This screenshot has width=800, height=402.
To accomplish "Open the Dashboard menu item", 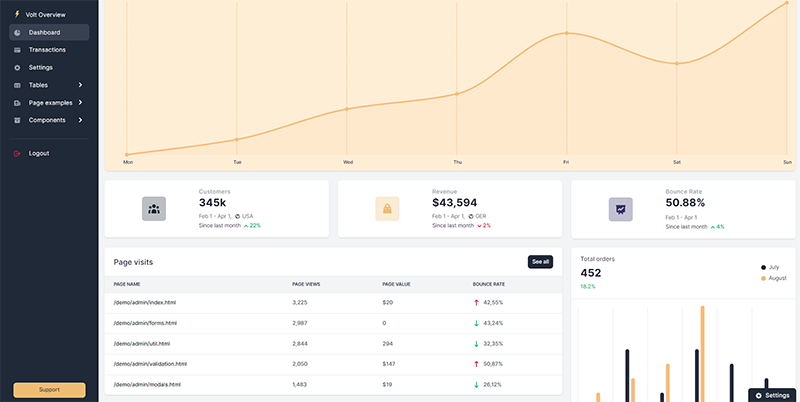I will pyautogui.click(x=49, y=32).
